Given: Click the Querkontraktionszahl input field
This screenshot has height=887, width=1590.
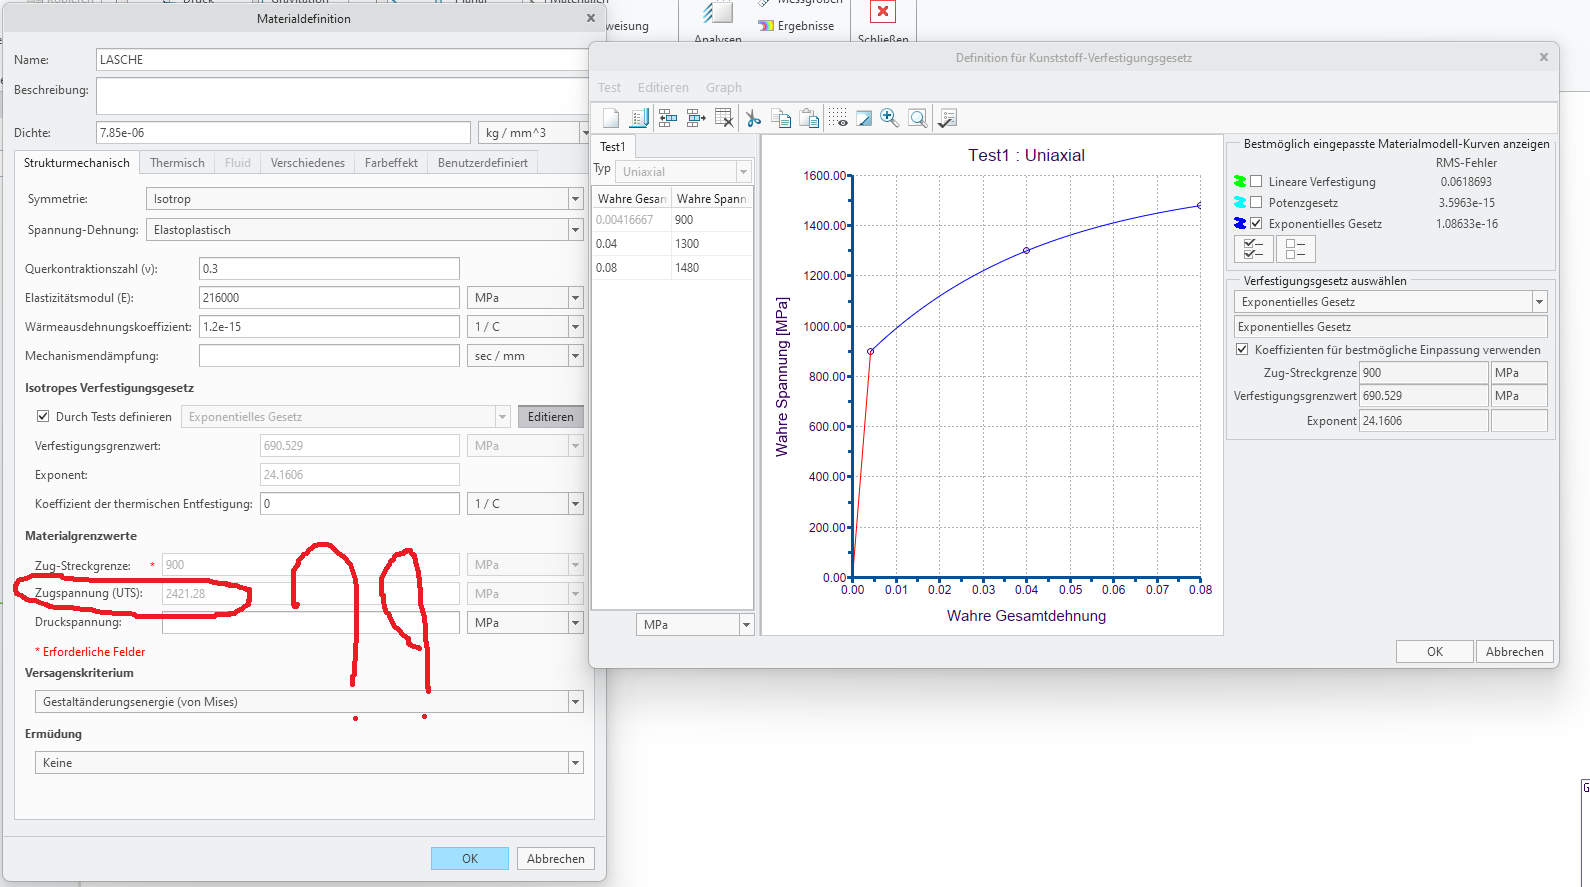Looking at the screenshot, I should 329,269.
